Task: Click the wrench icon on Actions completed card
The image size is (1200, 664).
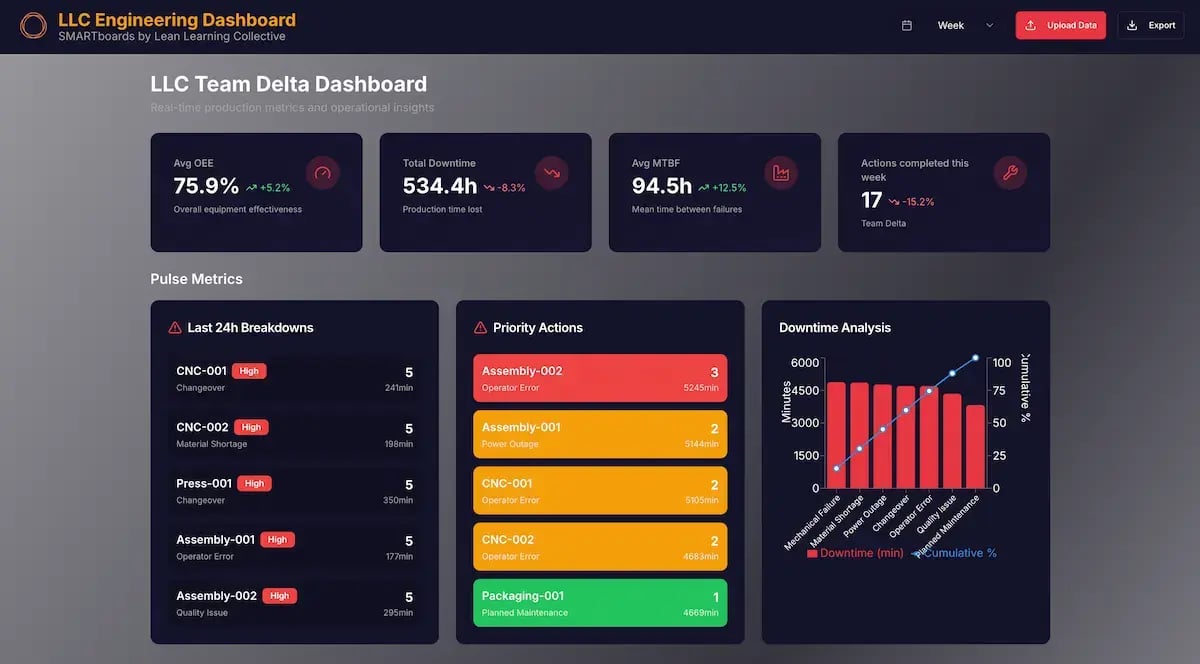Action: coord(1010,173)
